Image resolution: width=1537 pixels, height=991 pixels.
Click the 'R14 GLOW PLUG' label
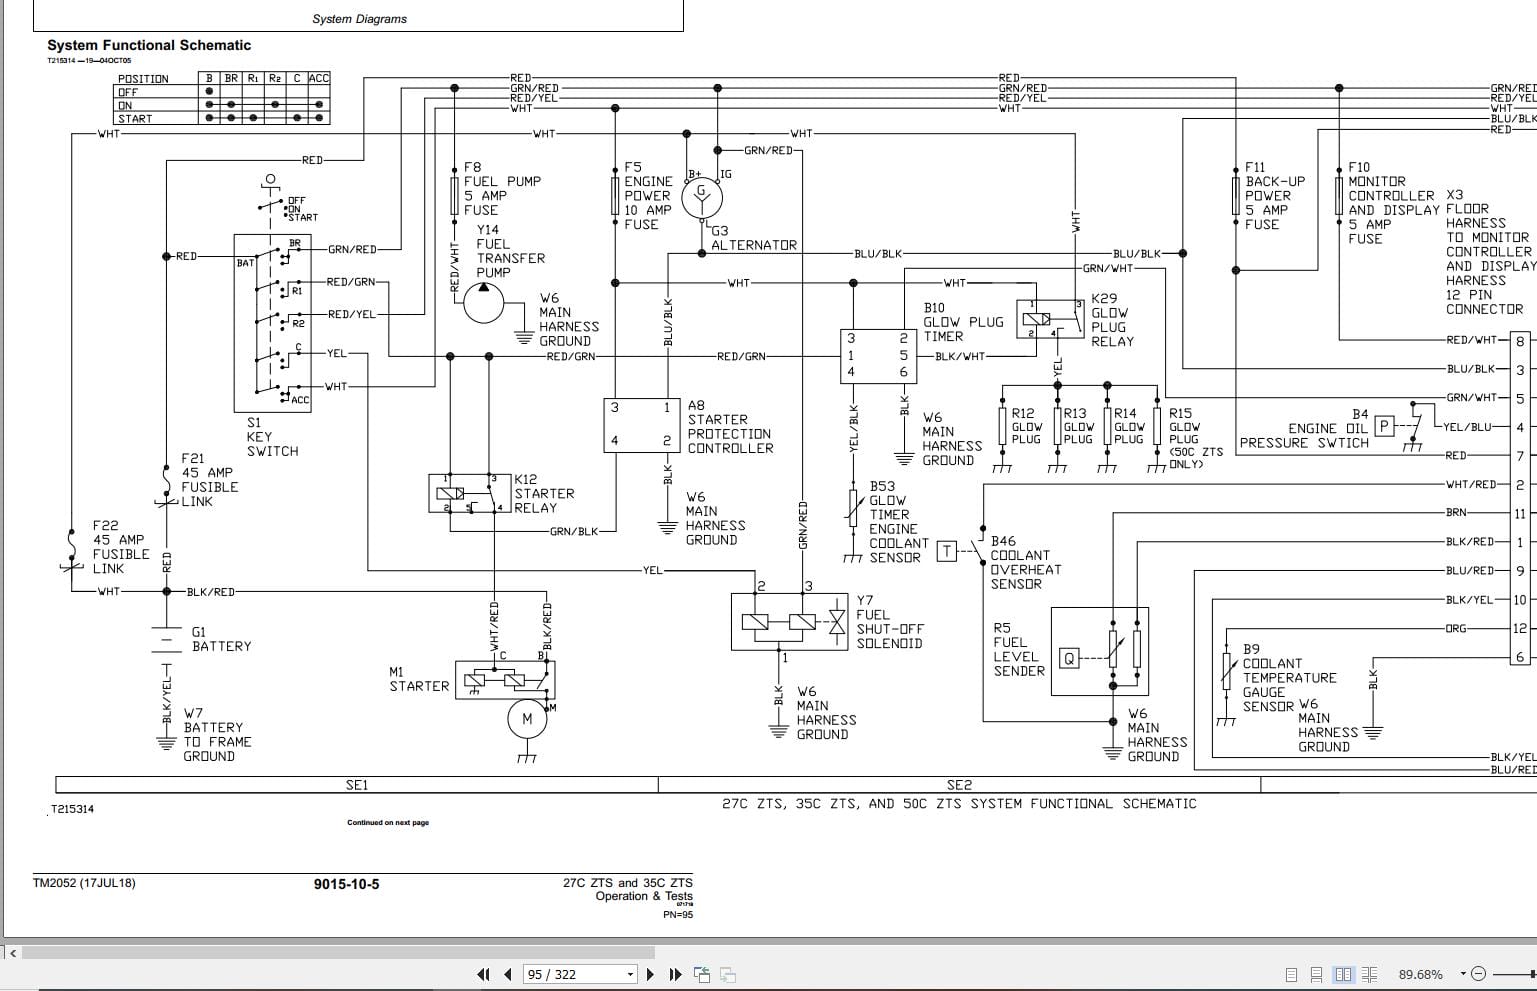tap(1129, 426)
